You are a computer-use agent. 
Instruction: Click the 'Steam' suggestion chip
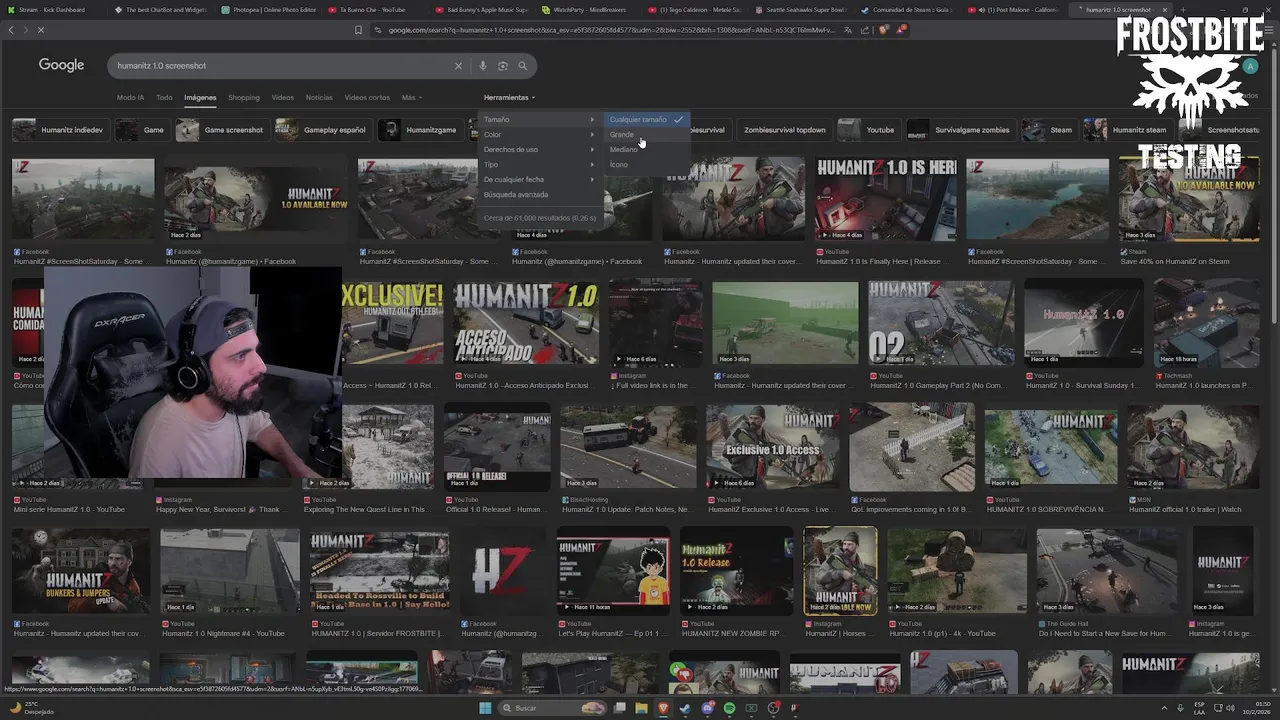pyautogui.click(x=1049, y=130)
